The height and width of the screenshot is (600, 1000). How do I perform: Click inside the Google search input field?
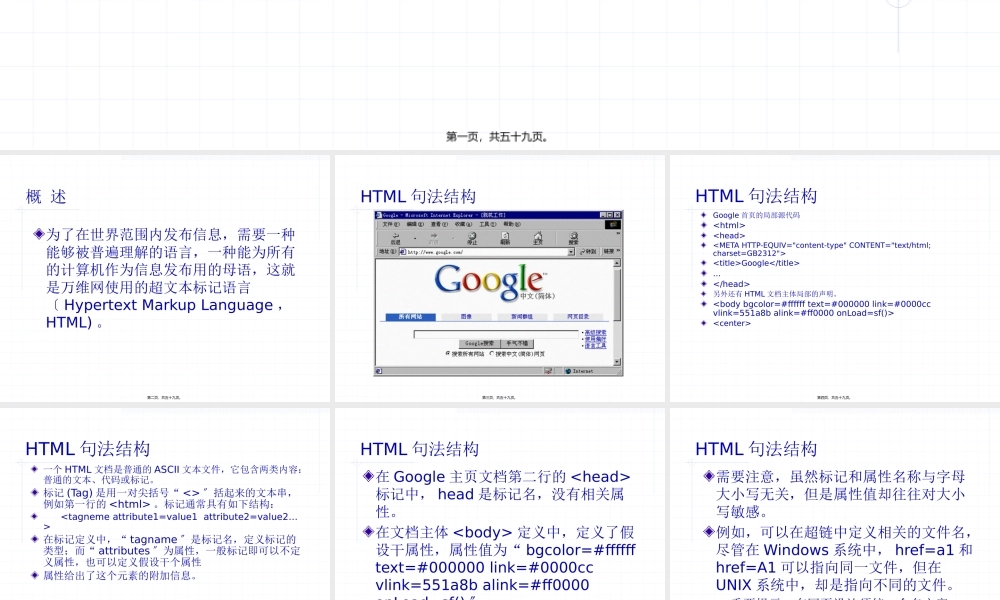coord(495,333)
